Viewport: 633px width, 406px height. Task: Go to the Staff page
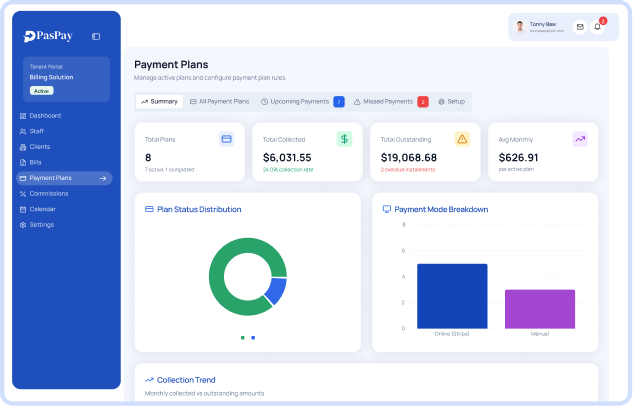click(x=64, y=131)
